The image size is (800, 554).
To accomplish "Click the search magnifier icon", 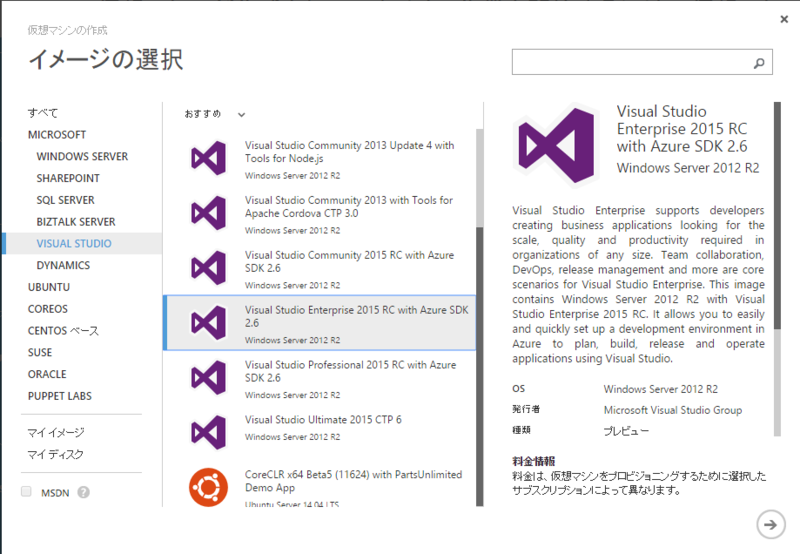I will click(x=759, y=63).
